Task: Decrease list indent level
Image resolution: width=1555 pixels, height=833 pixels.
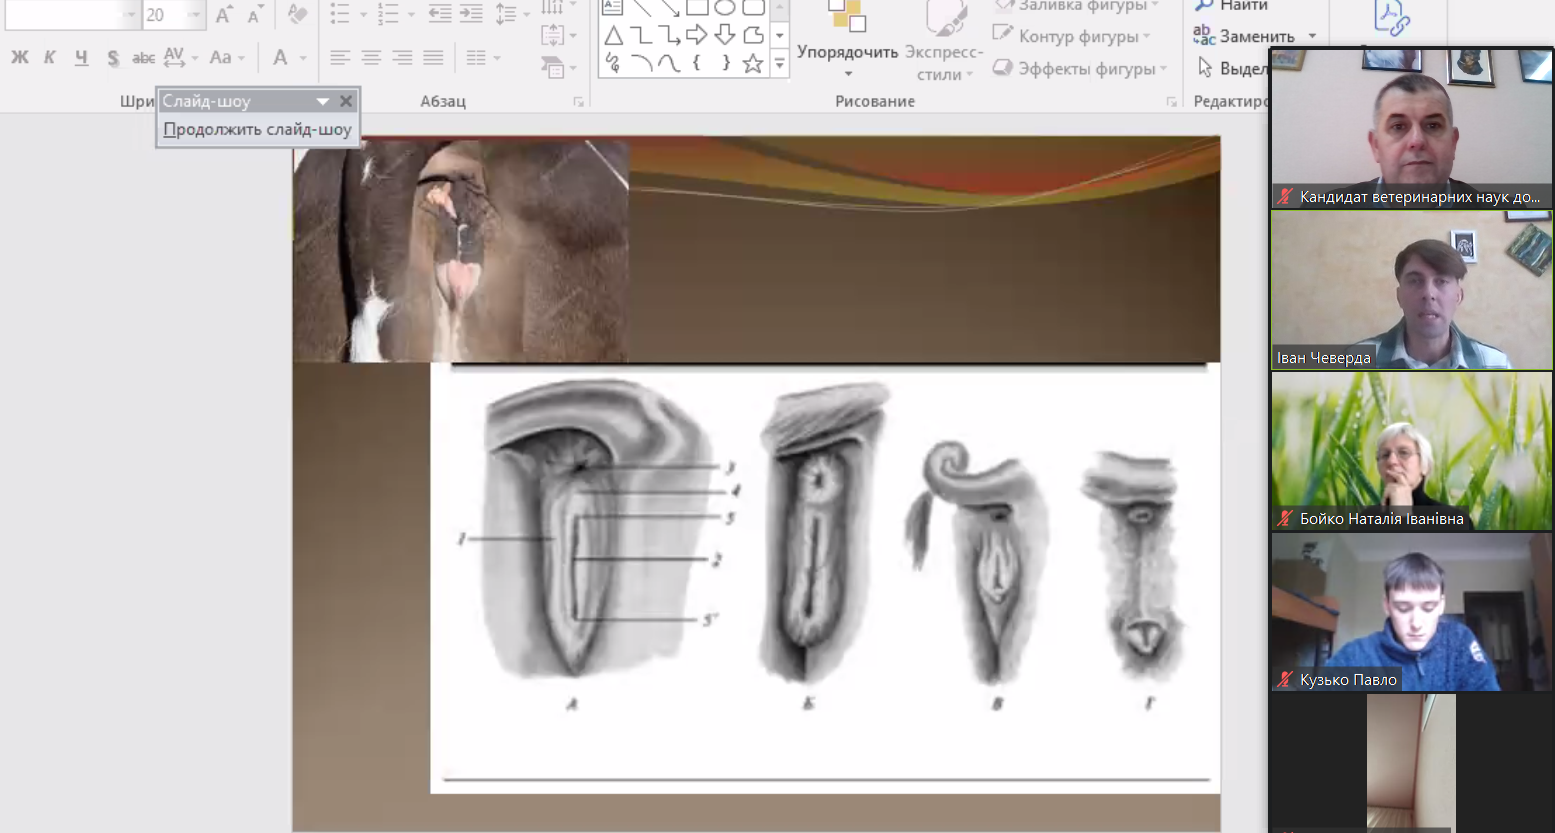Action: pyautogui.click(x=439, y=14)
